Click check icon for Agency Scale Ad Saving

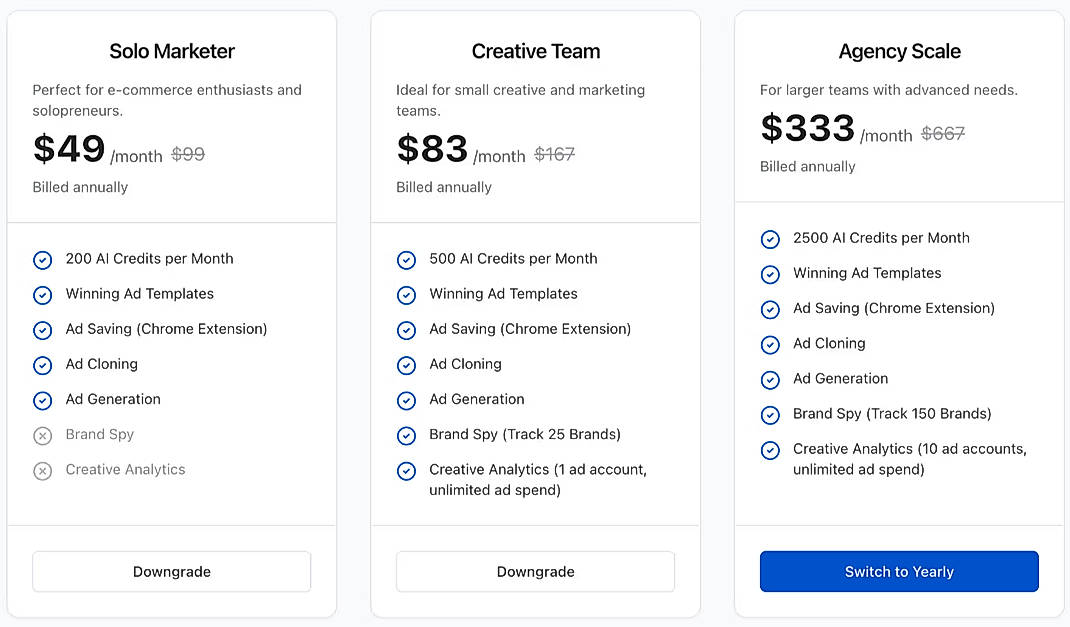770,310
